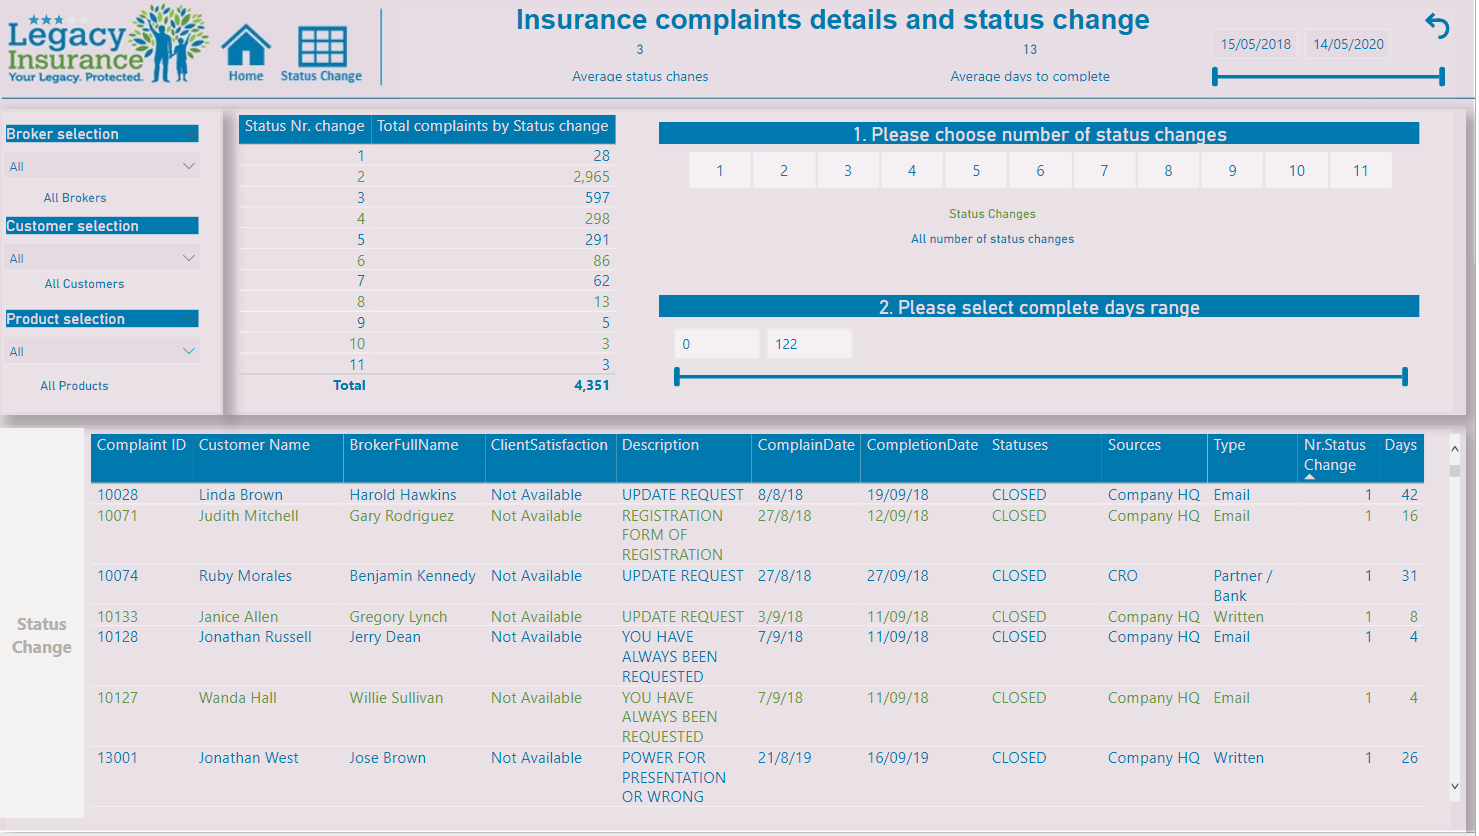Image resolution: width=1479 pixels, height=836 pixels.
Task: Go to the Home page icon
Action: 246,54
